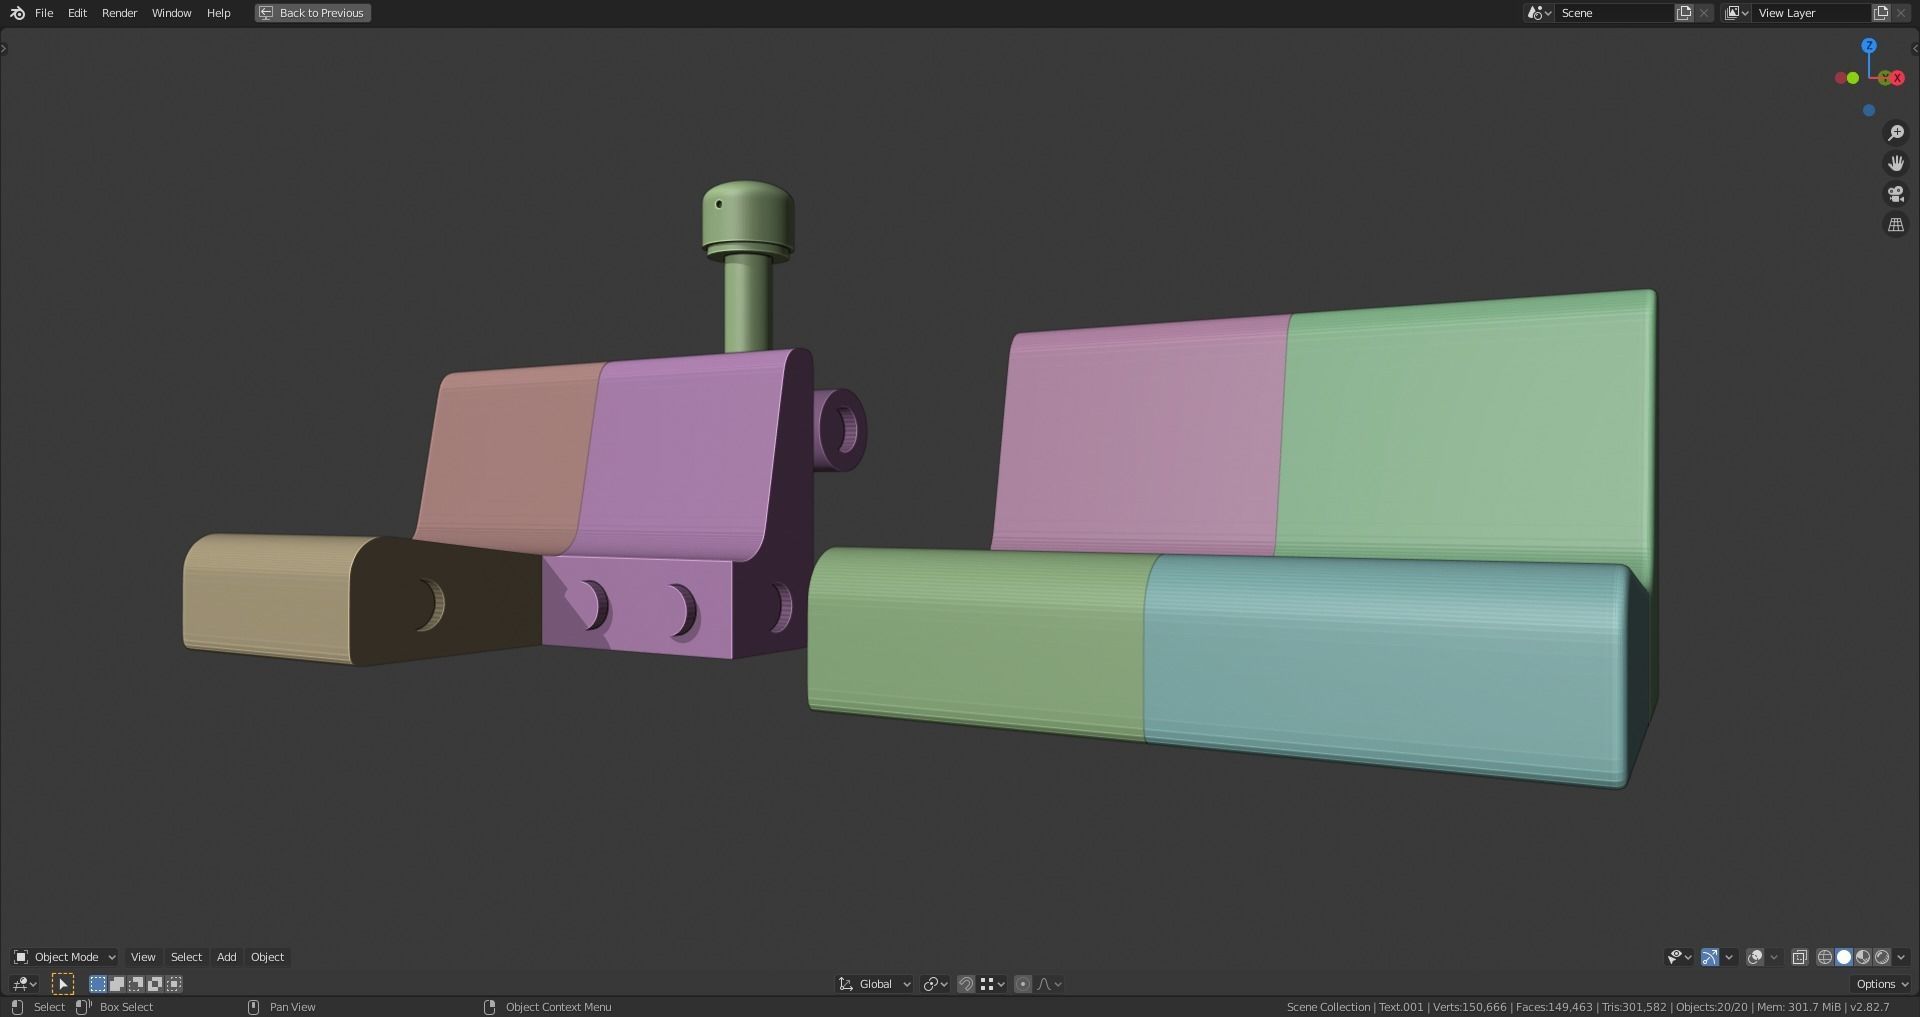The width and height of the screenshot is (1920, 1017).
Task: Click the active Select Box tool icon
Action: pyautogui.click(x=63, y=984)
